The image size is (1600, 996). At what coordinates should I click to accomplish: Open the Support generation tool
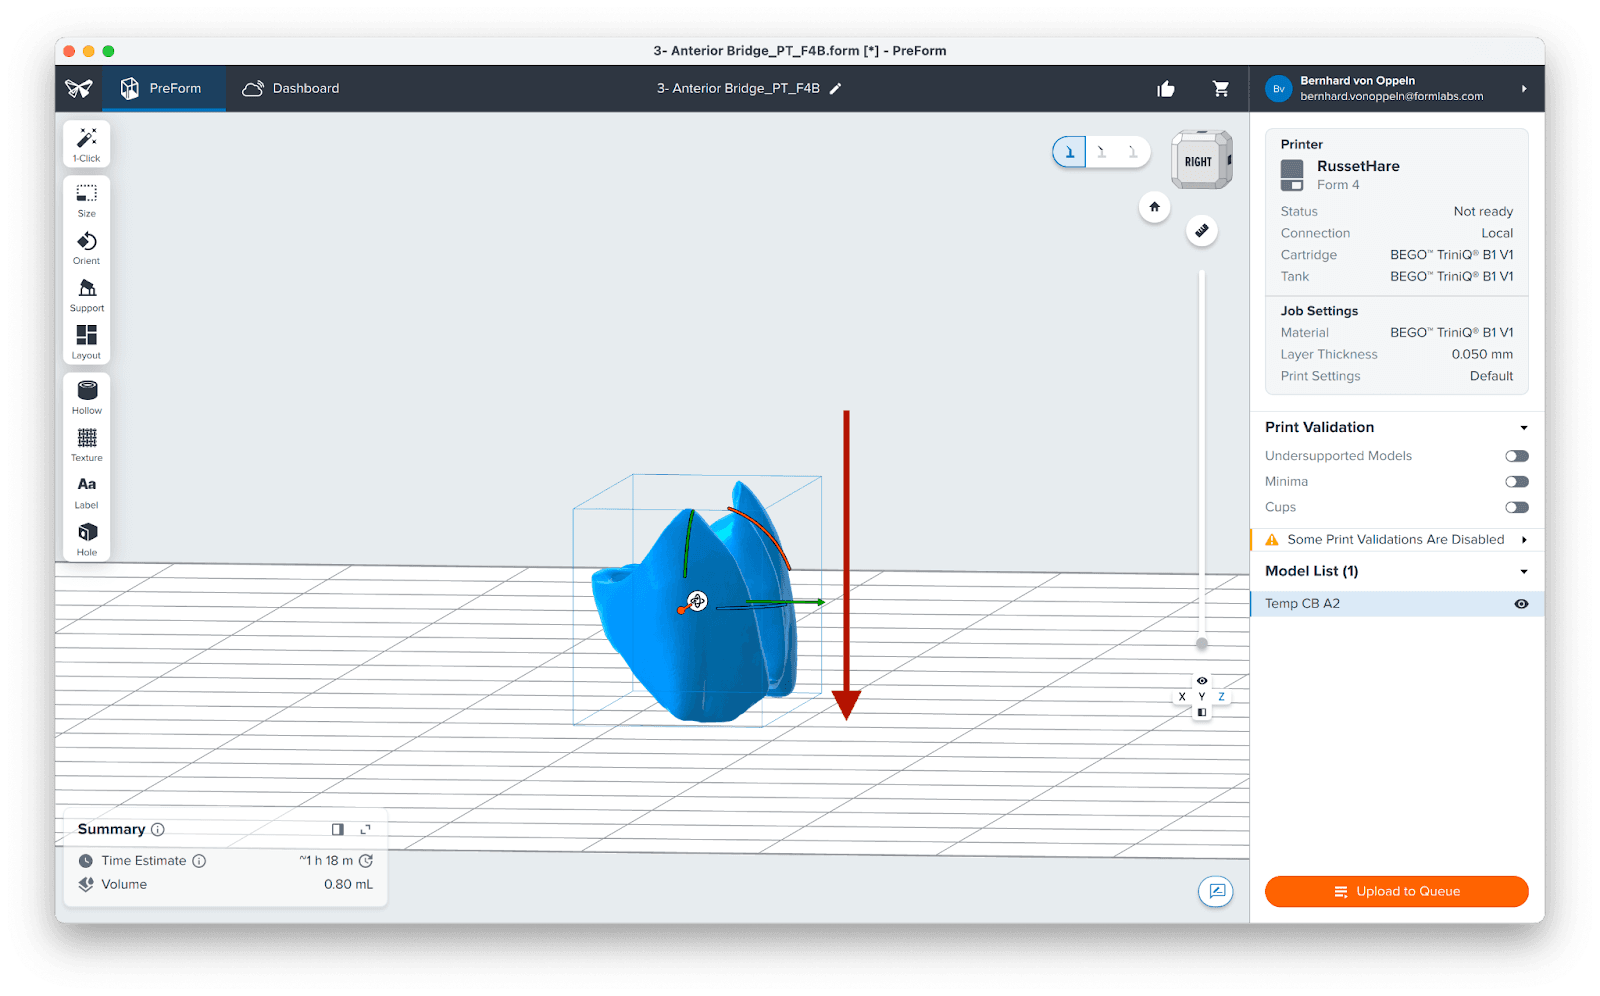87,294
